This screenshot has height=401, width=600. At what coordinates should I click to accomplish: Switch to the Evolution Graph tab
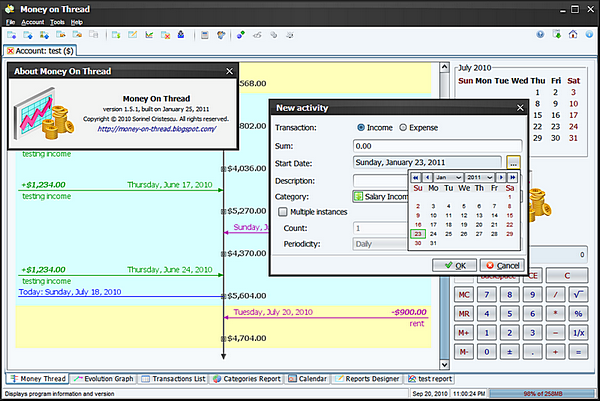[x=104, y=379]
